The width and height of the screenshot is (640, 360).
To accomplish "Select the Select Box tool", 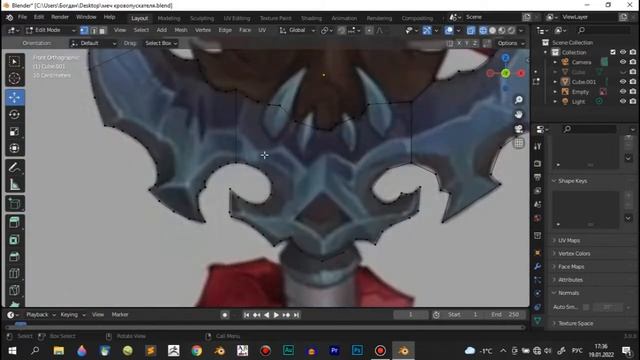I will [x=14, y=62].
